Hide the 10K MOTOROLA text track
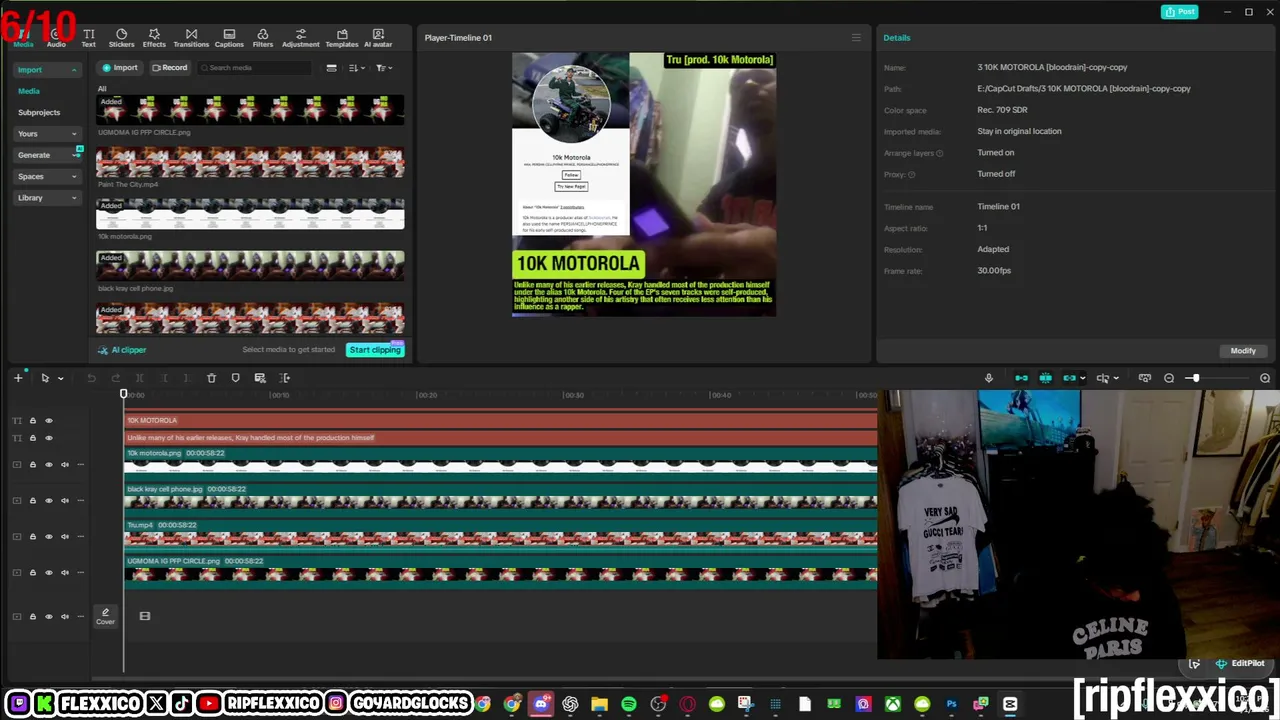This screenshot has height=720, width=1280. [48, 421]
